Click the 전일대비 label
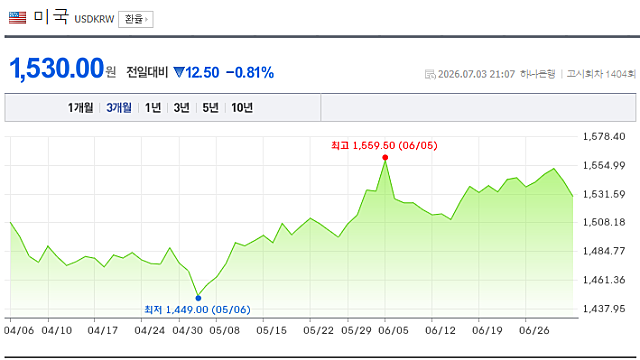 [147, 72]
